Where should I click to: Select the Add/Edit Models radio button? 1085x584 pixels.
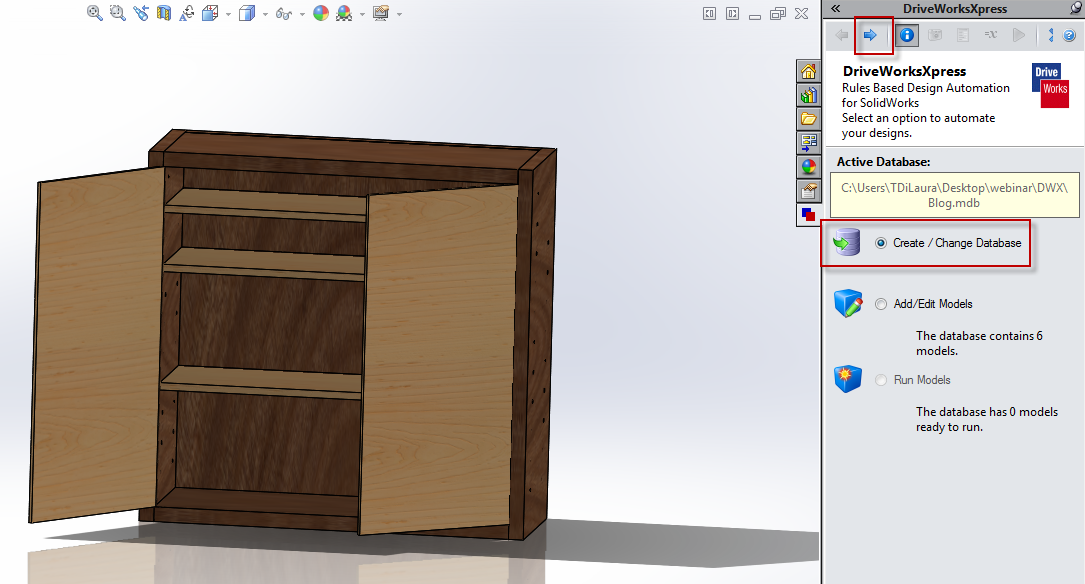(881, 304)
